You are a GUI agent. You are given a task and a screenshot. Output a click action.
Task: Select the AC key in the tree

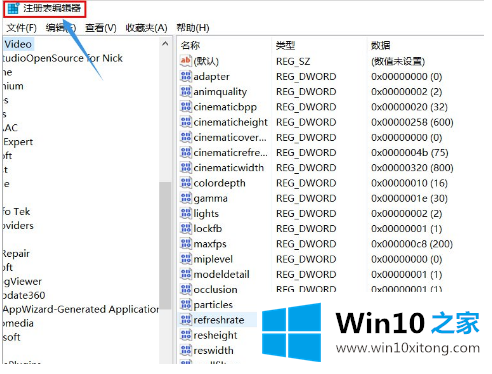10,128
